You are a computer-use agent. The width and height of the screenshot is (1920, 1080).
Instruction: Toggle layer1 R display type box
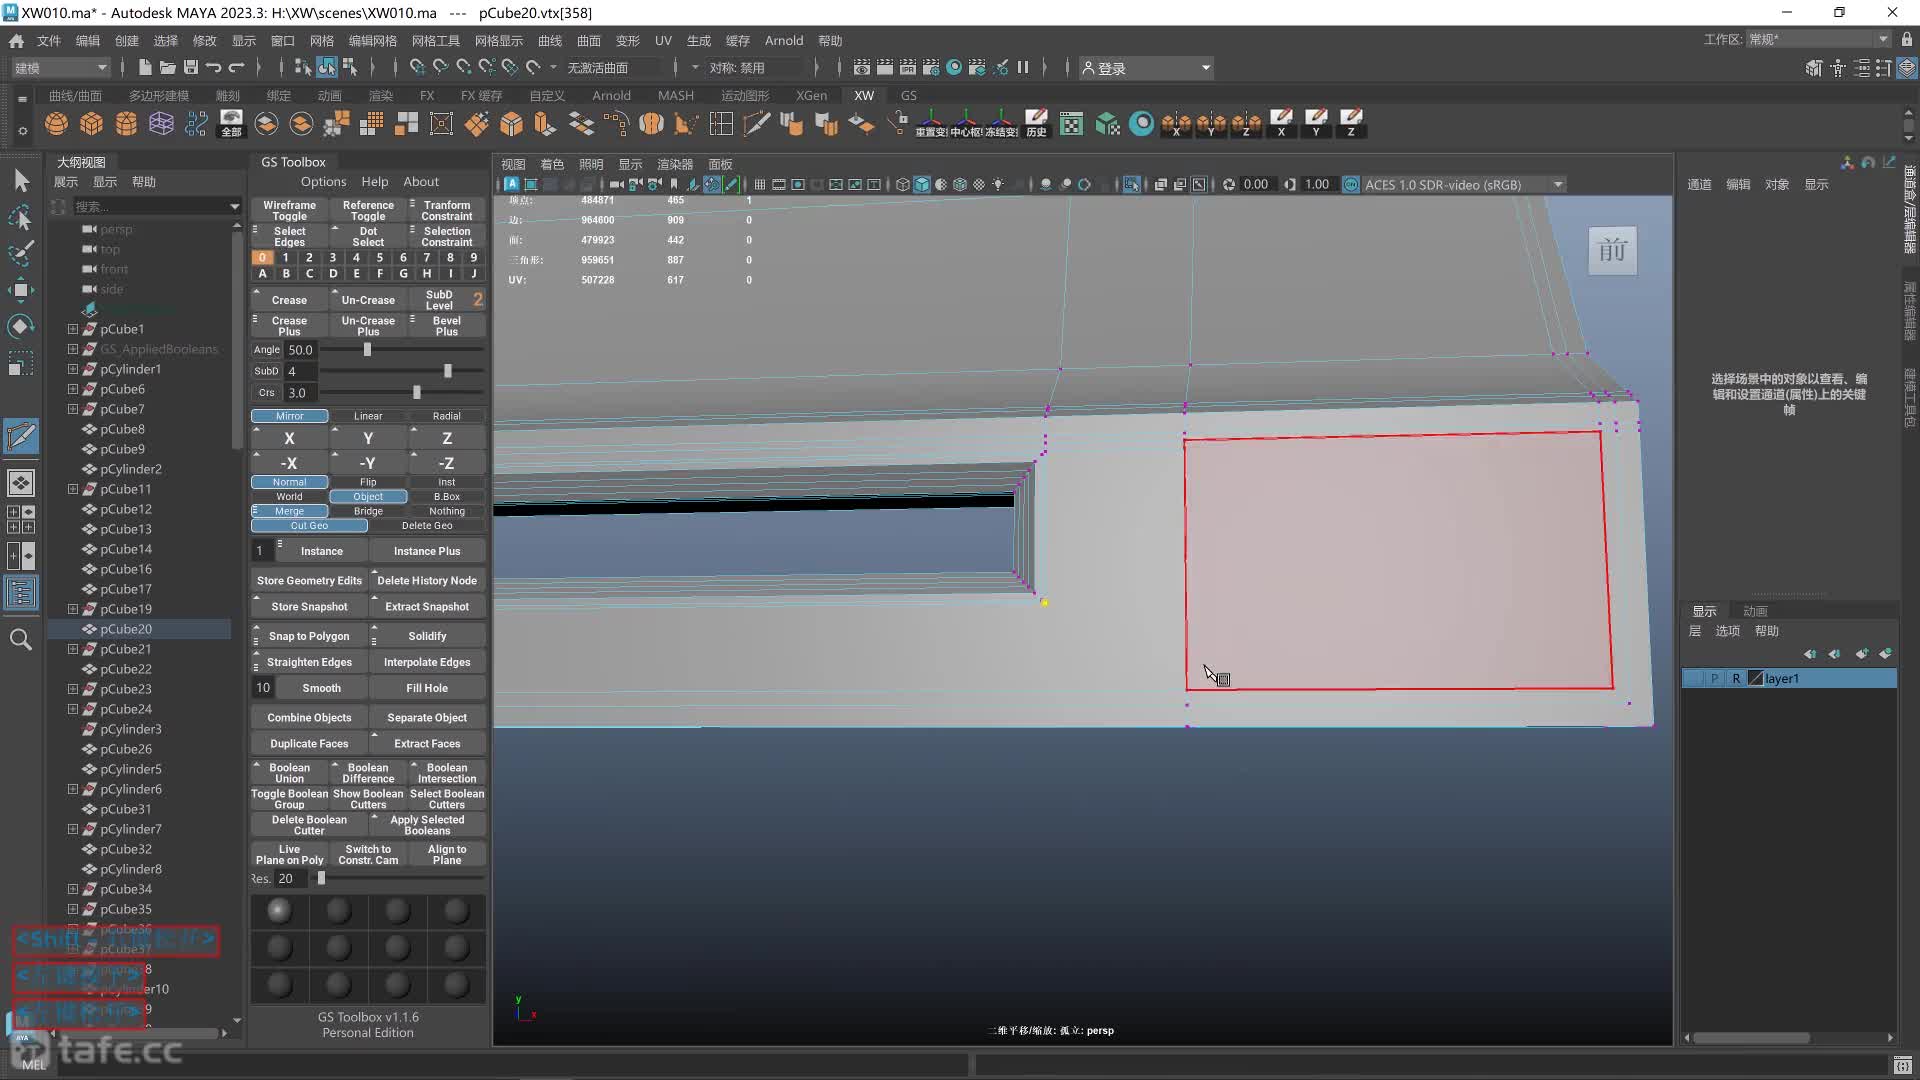coord(1736,678)
